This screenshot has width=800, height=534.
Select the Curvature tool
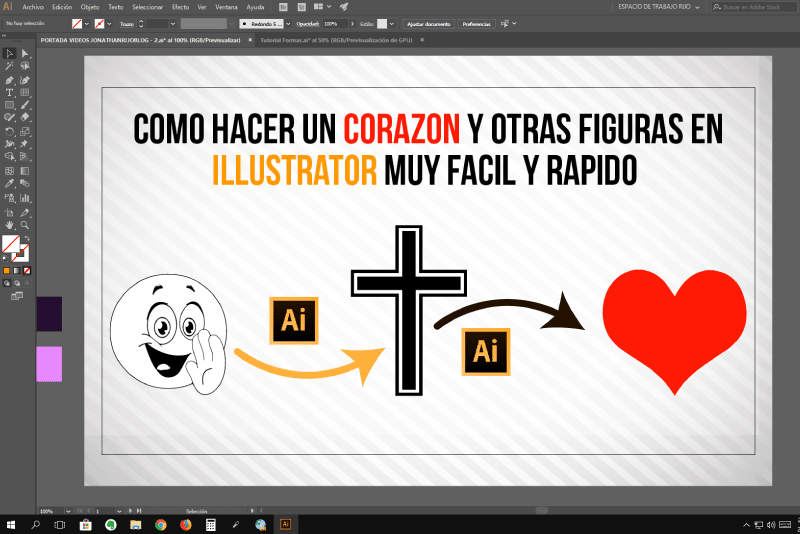coord(24,80)
